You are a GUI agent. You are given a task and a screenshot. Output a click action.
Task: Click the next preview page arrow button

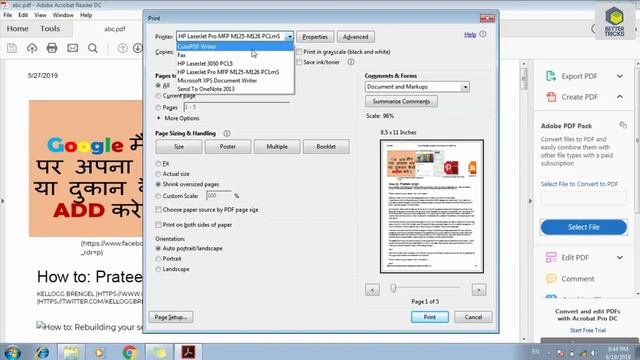coord(479,290)
